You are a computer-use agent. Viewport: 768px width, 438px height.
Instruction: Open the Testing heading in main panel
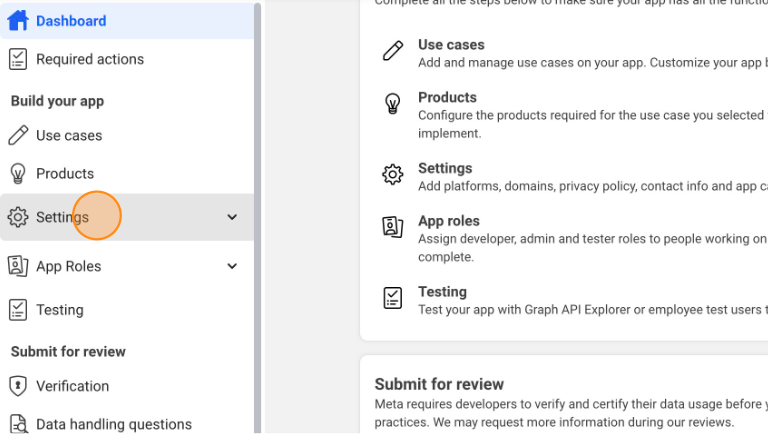pyautogui.click(x=442, y=292)
